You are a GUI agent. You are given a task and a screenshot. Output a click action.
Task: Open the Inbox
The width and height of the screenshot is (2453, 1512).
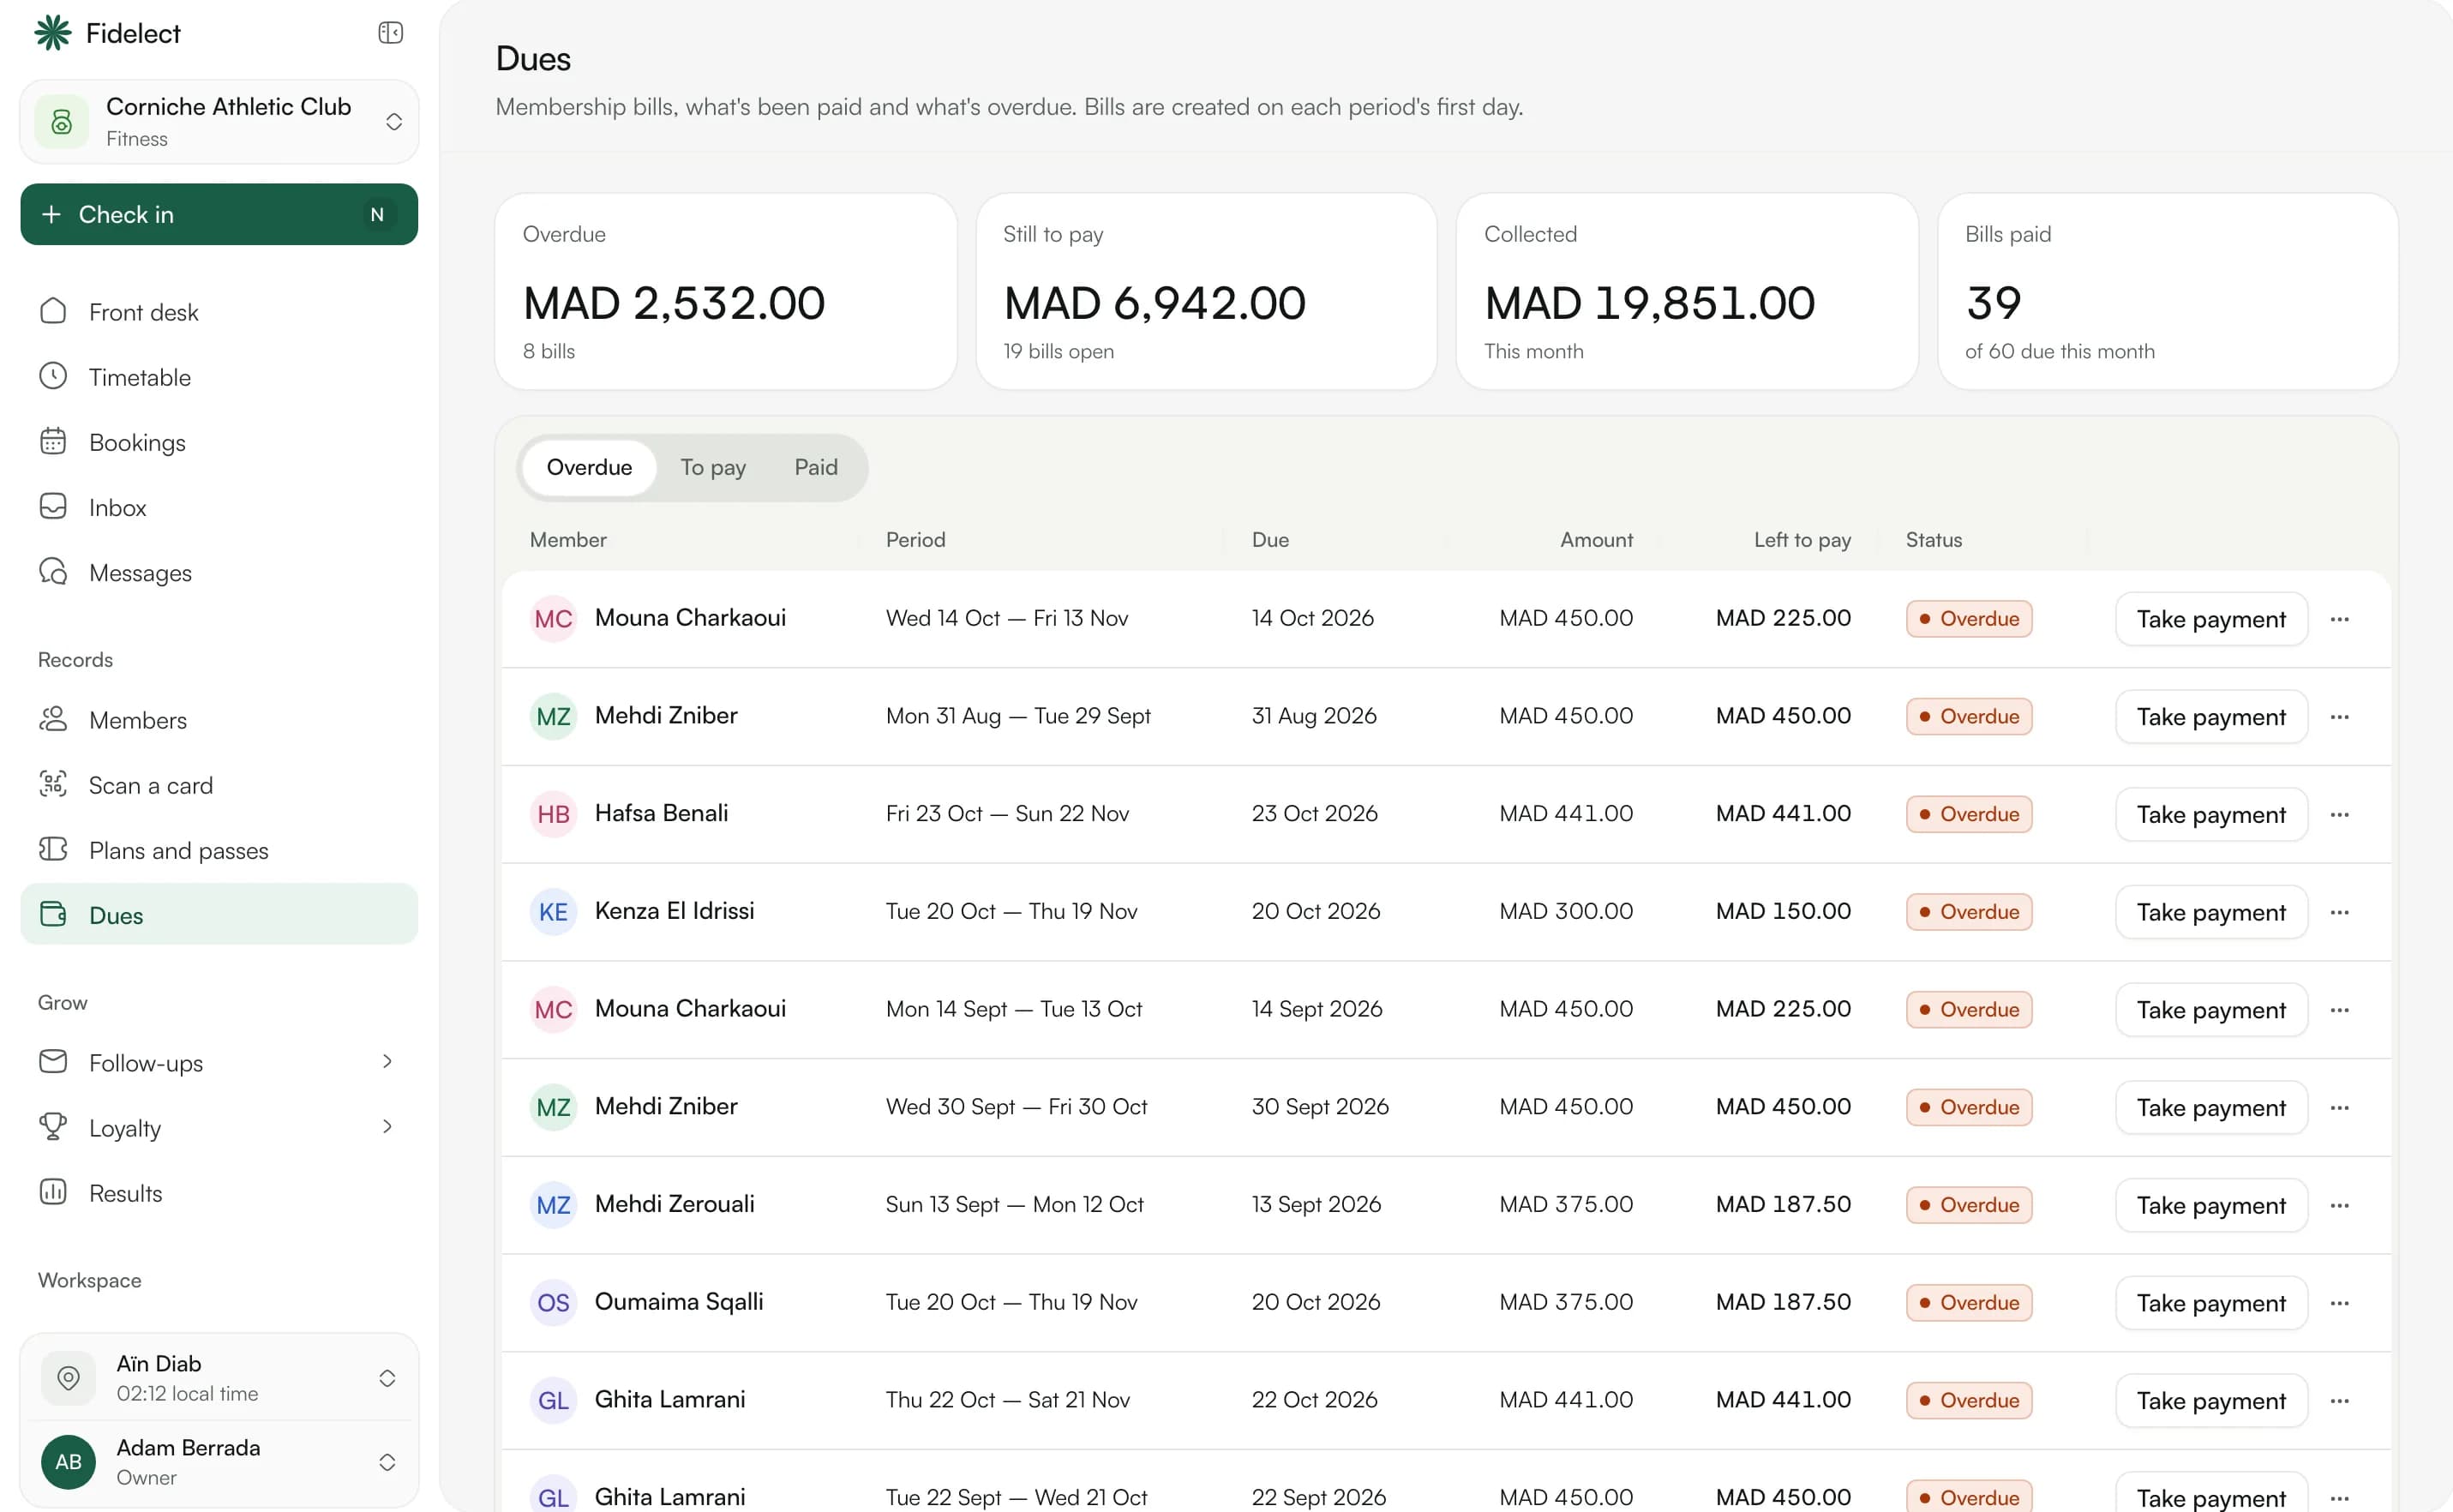[x=219, y=507]
